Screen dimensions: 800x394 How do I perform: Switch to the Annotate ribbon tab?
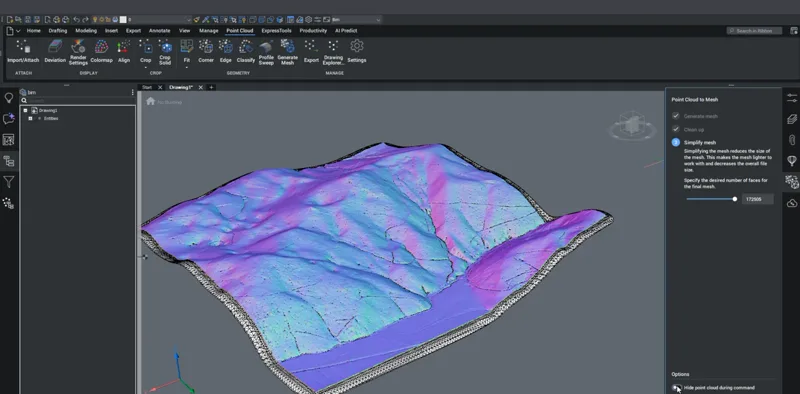(159, 31)
